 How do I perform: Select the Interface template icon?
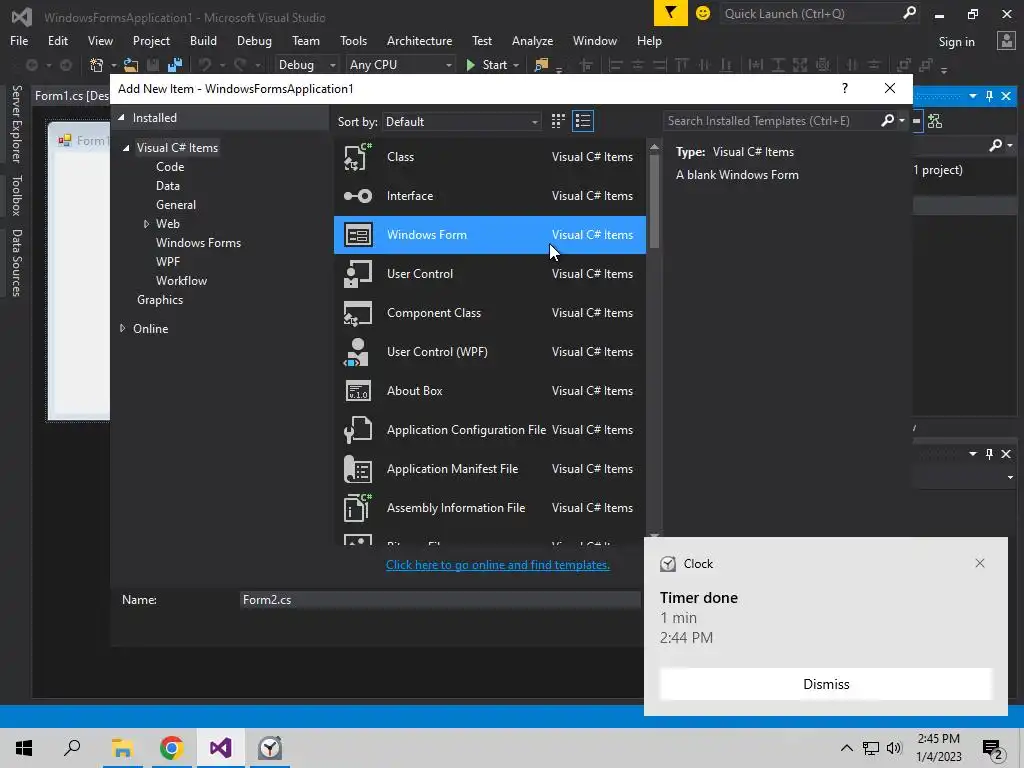358,196
